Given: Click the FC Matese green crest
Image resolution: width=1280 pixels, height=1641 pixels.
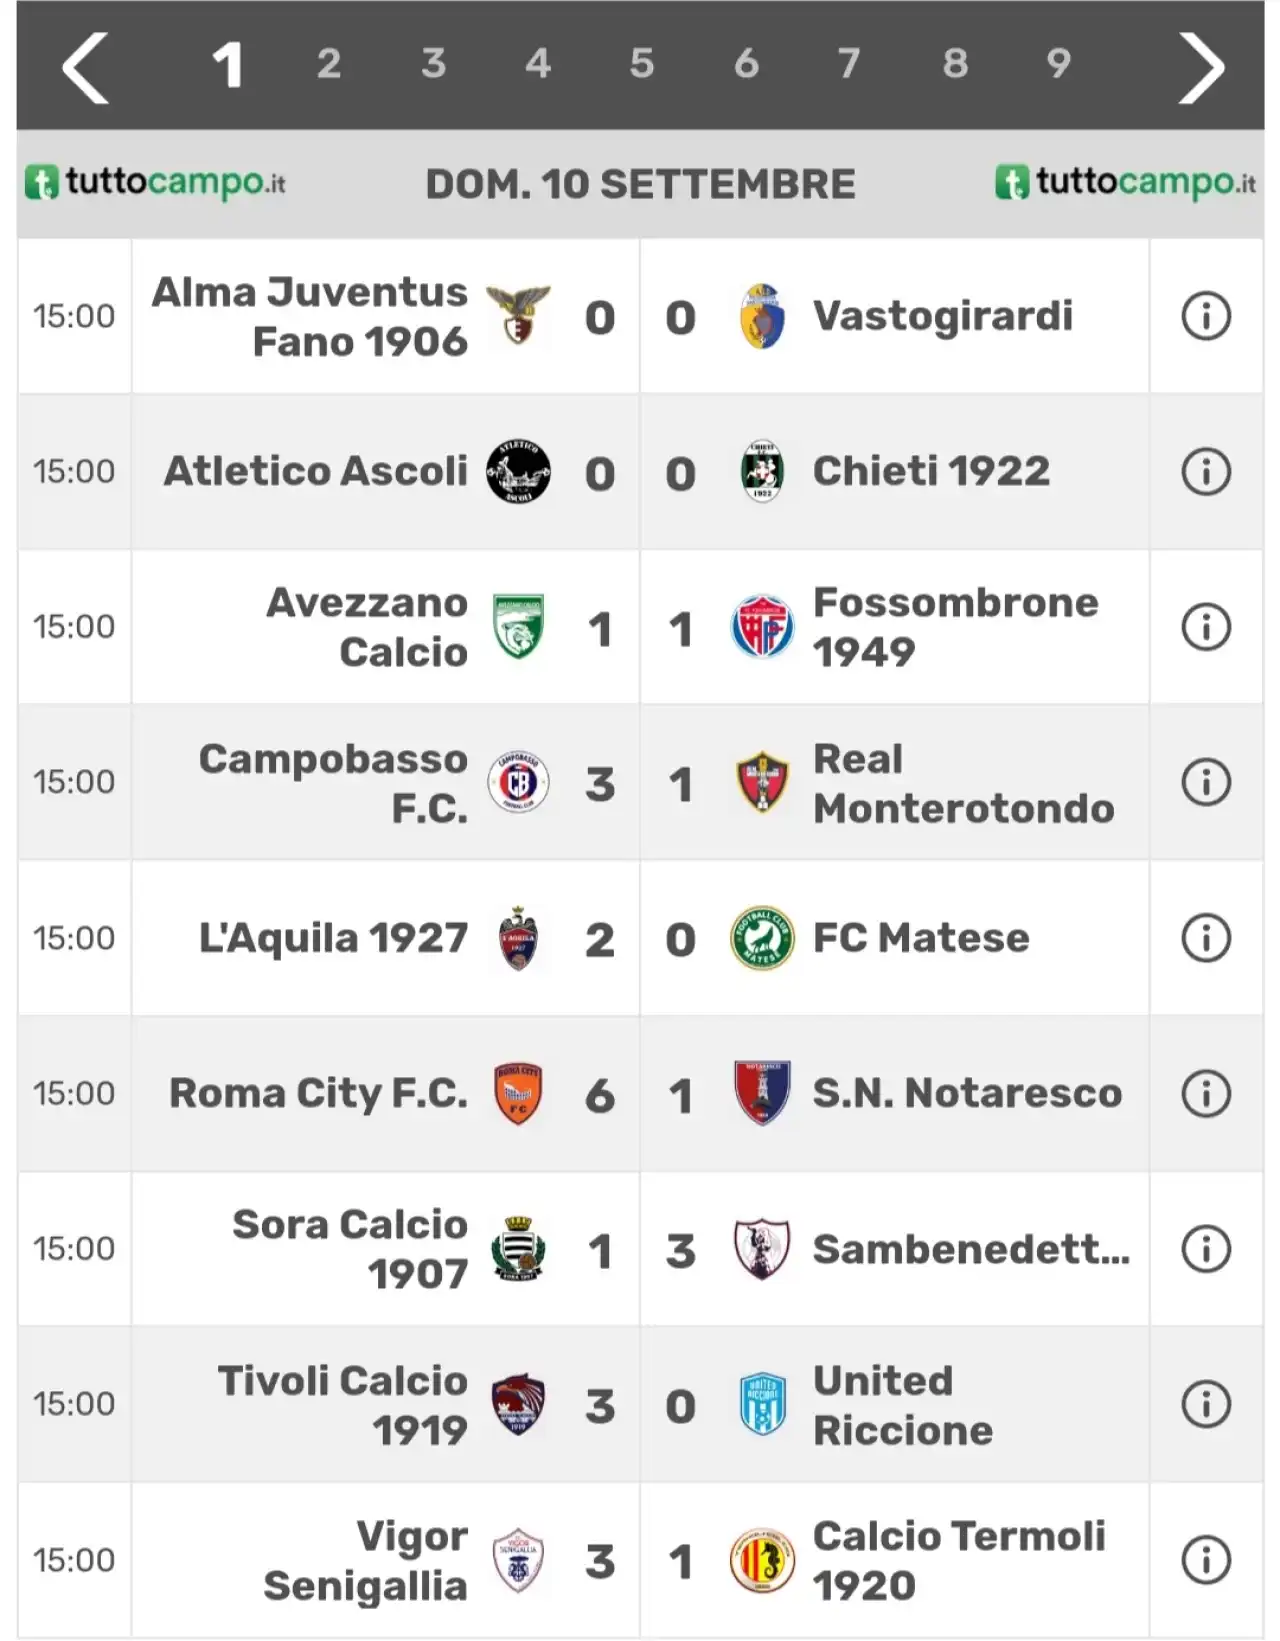Looking at the screenshot, I should coord(762,938).
